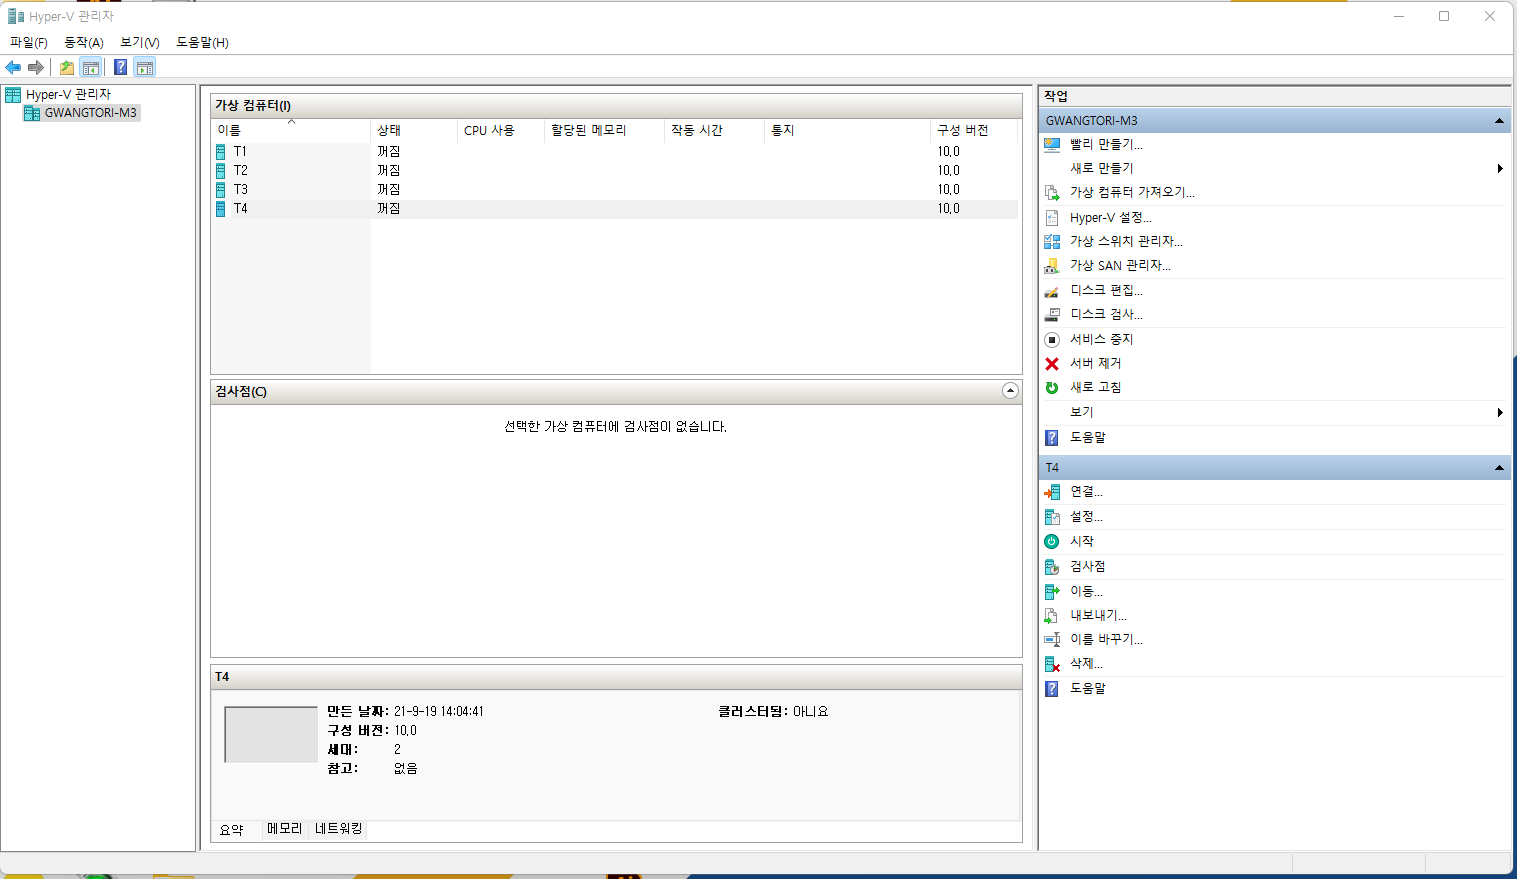This screenshot has width=1517, height=879.
Task: Click 가상 SAN 관리자 icon
Action: tap(1052, 265)
